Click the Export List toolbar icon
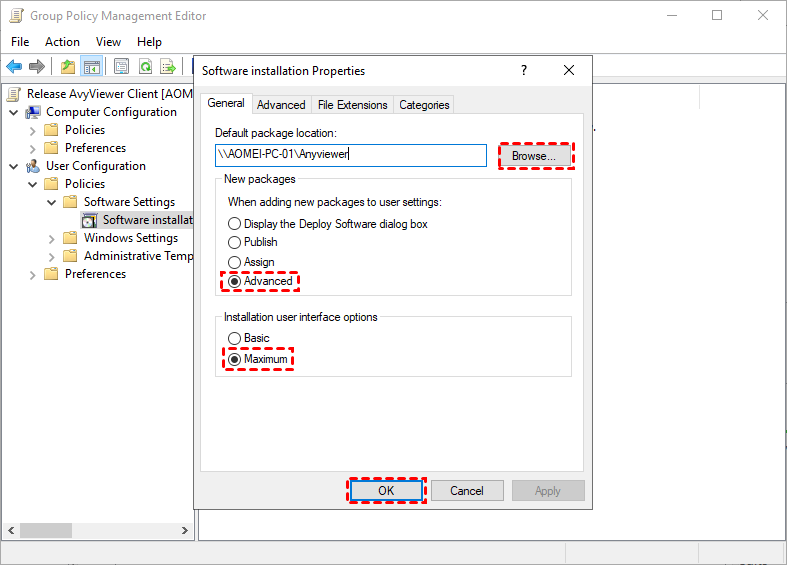 point(168,66)
